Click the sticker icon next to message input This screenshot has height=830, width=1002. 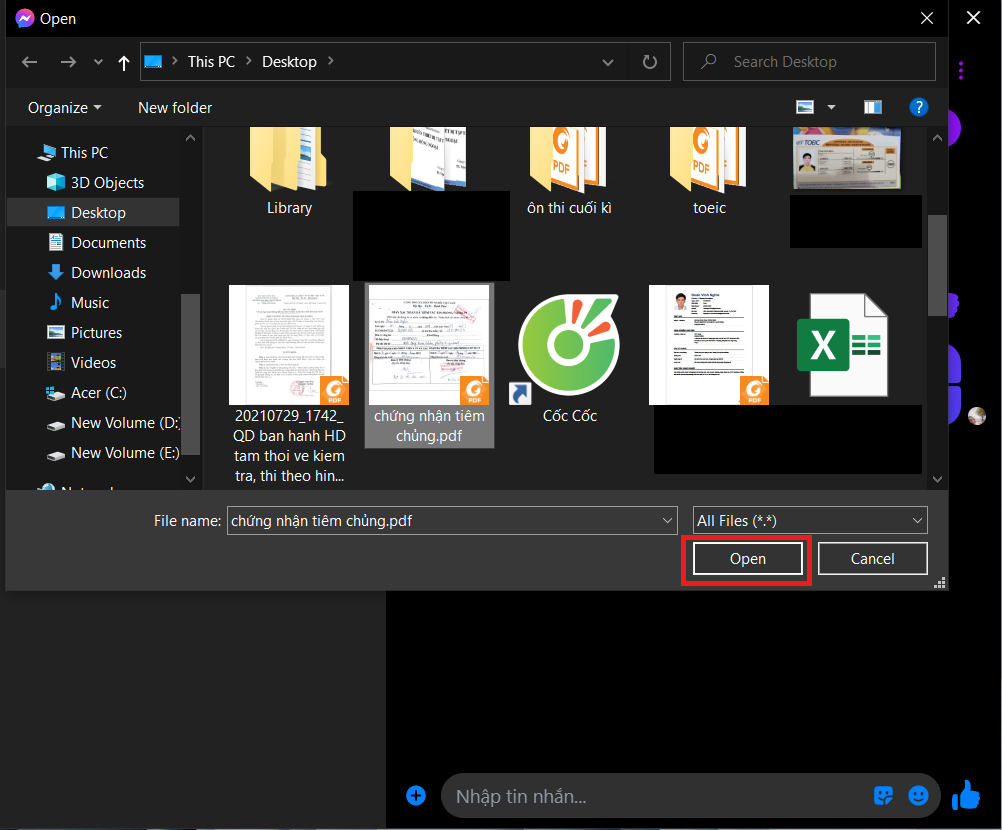point(883,796)
